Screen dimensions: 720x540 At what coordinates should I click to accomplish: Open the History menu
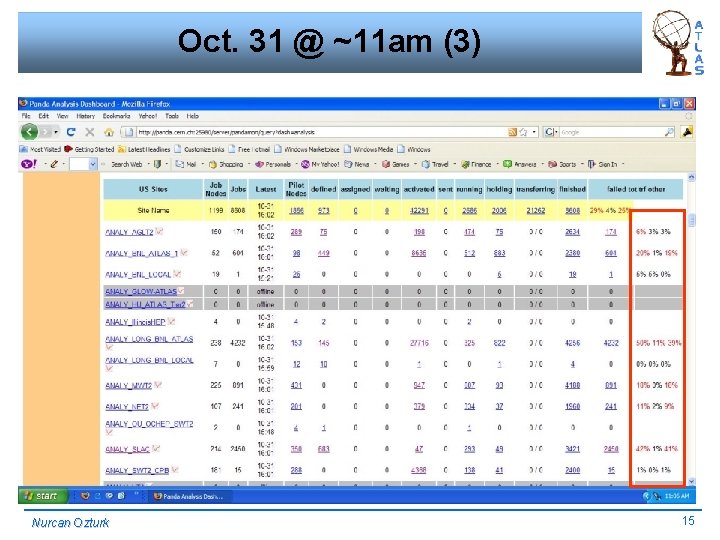click(x=85, y=116)
